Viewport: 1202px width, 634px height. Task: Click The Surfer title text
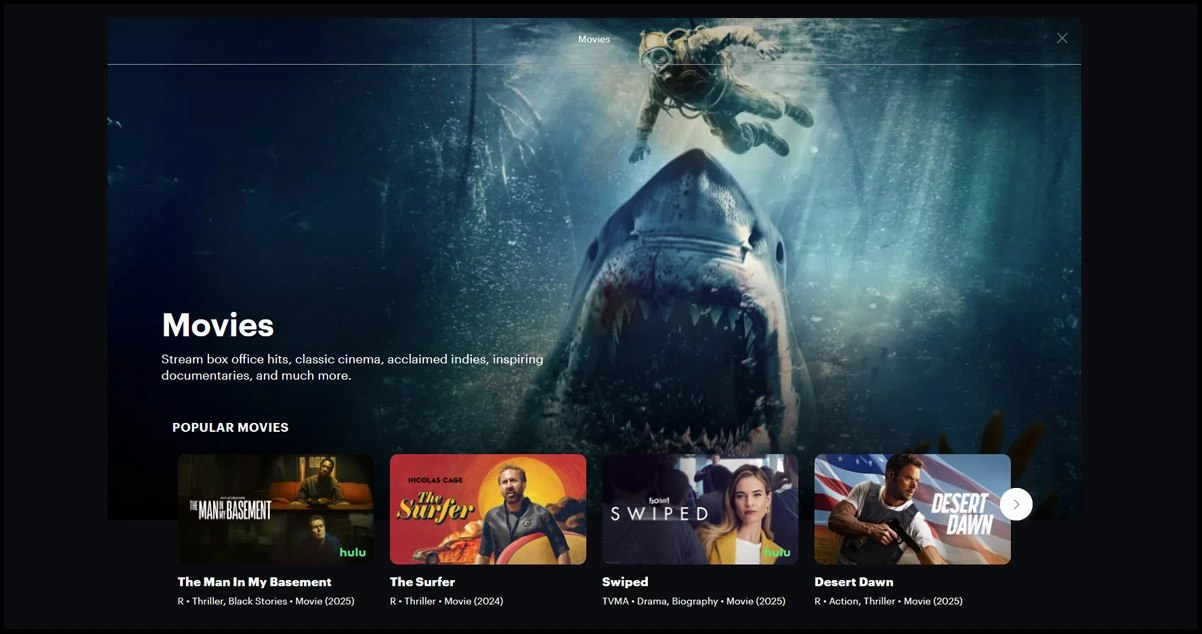click(x=422, y=582)
